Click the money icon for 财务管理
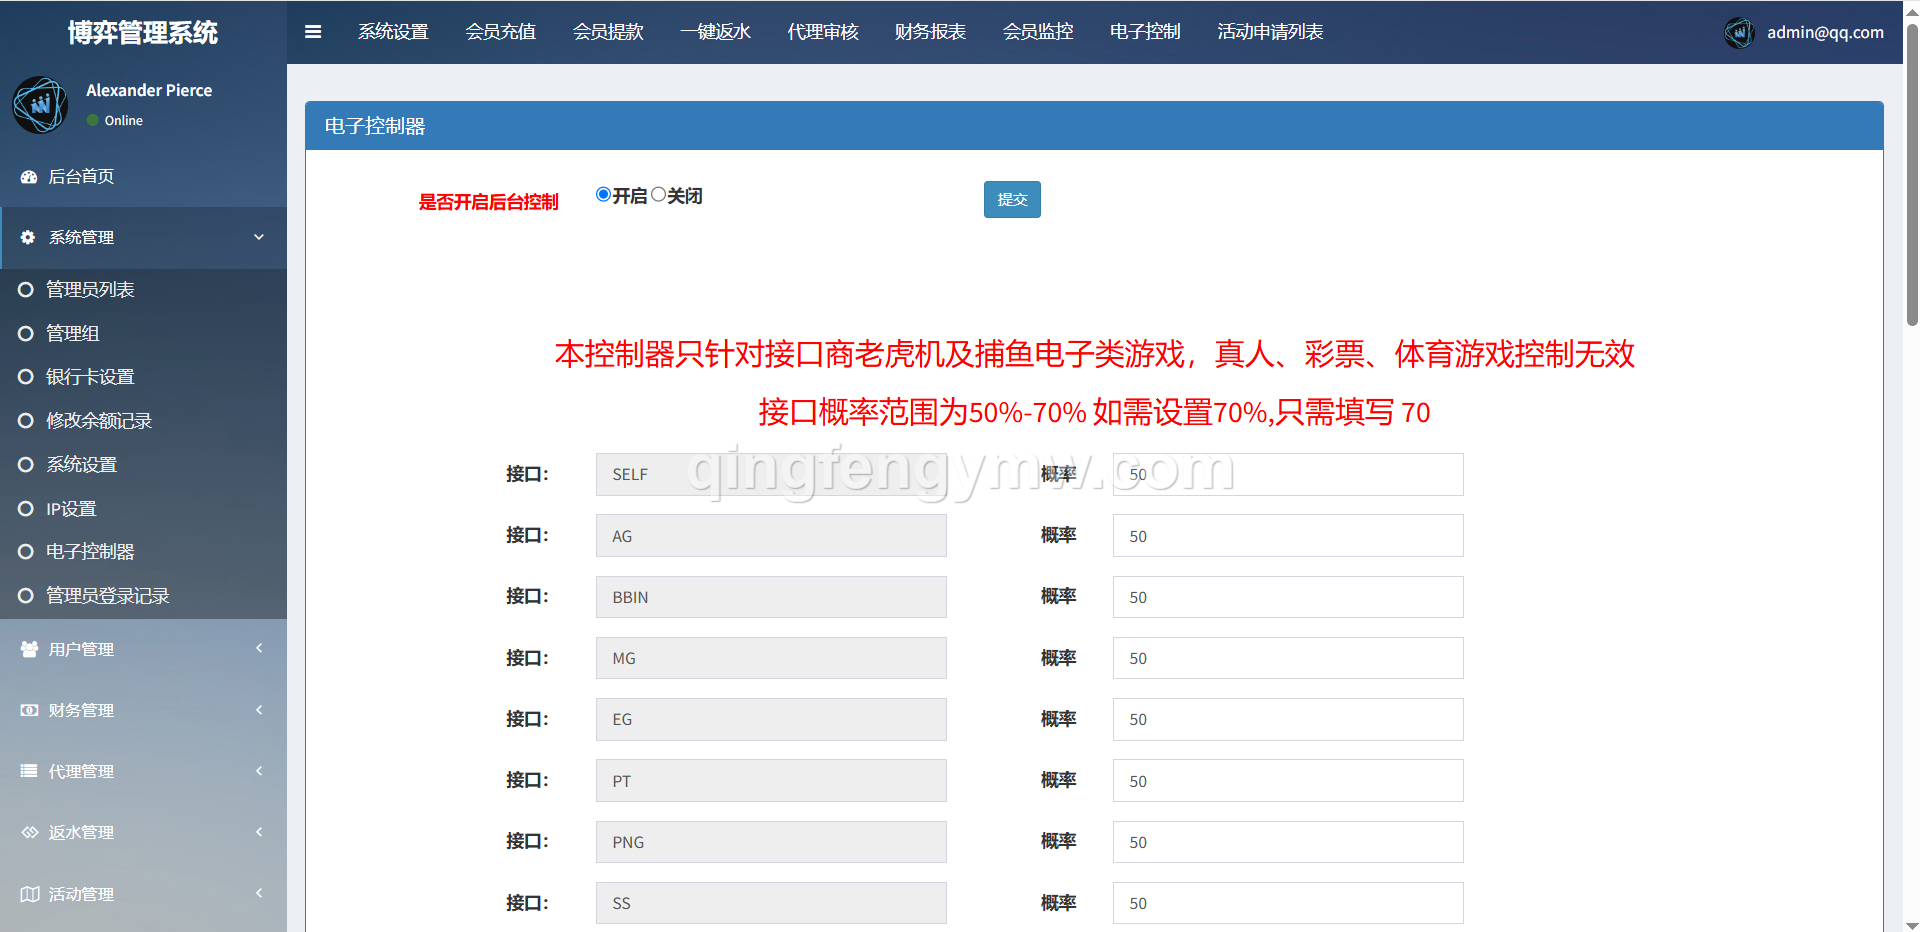Image resolution: width=1920 pixels, height=932 pixels. (x=29, y=710)
